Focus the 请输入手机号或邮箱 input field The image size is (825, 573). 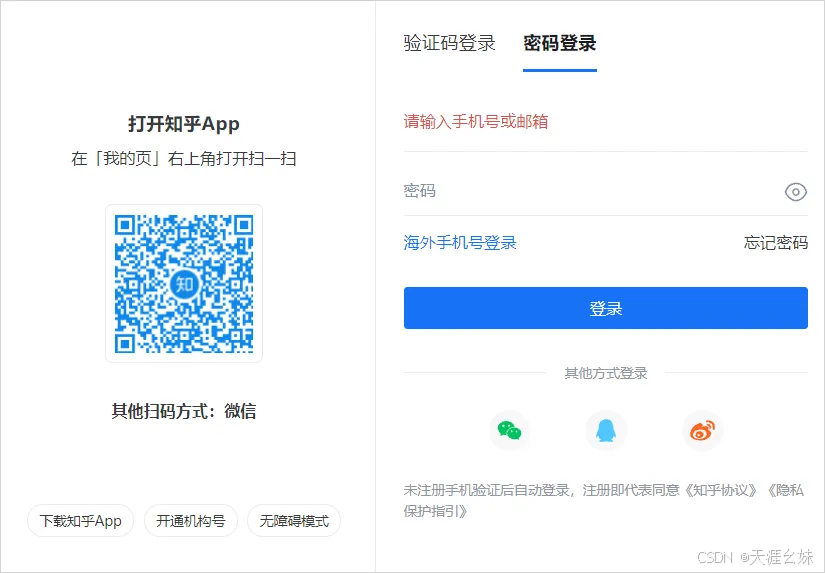[x=606, y=122]
